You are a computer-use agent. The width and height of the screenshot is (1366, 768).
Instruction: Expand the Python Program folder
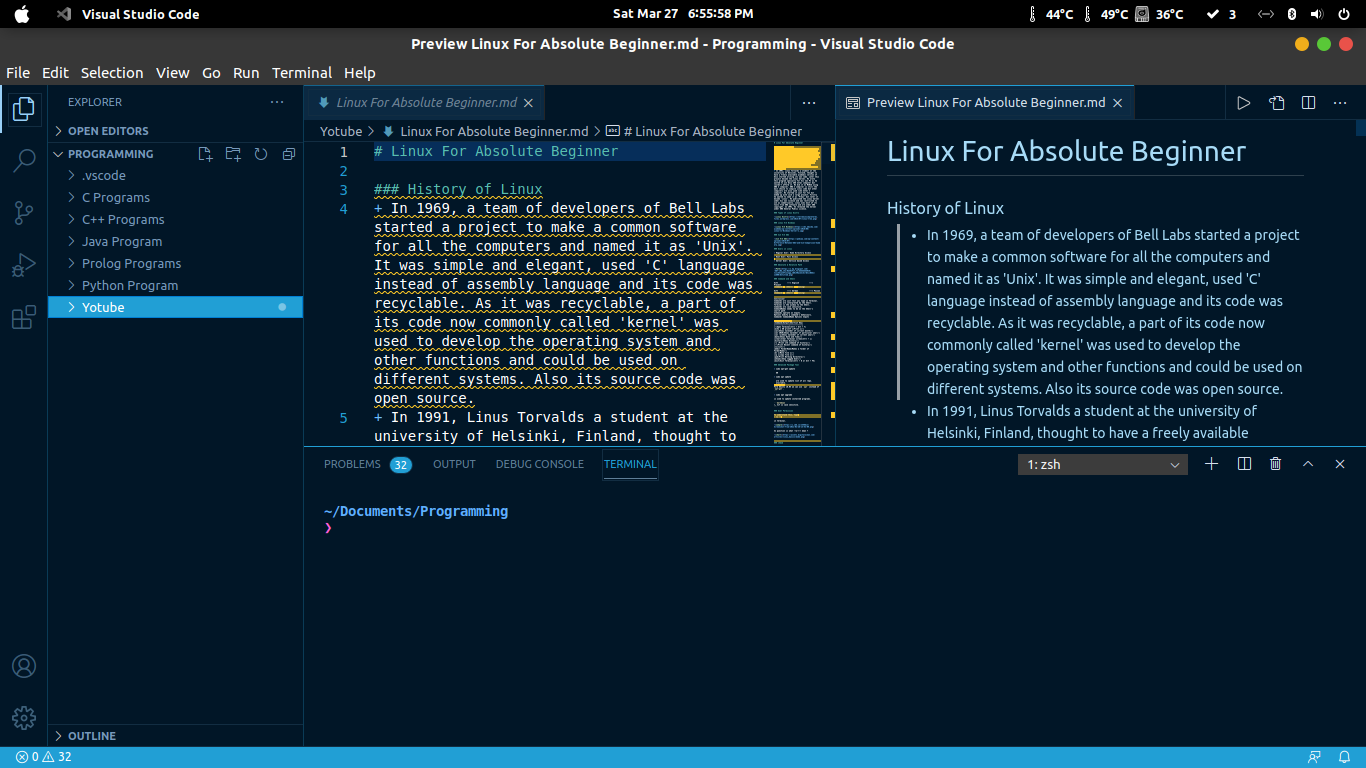pyautogui.click(x=175, y=285)
